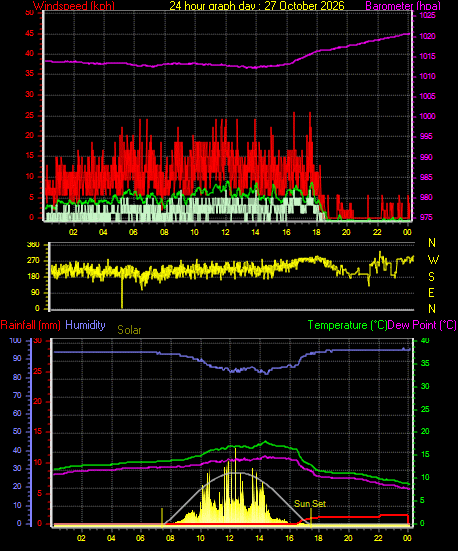The height and width of the screenshot is (551, 458).
Task: Click the "Windspeed (kph)" axis title
Action: [x=73, y=6]
